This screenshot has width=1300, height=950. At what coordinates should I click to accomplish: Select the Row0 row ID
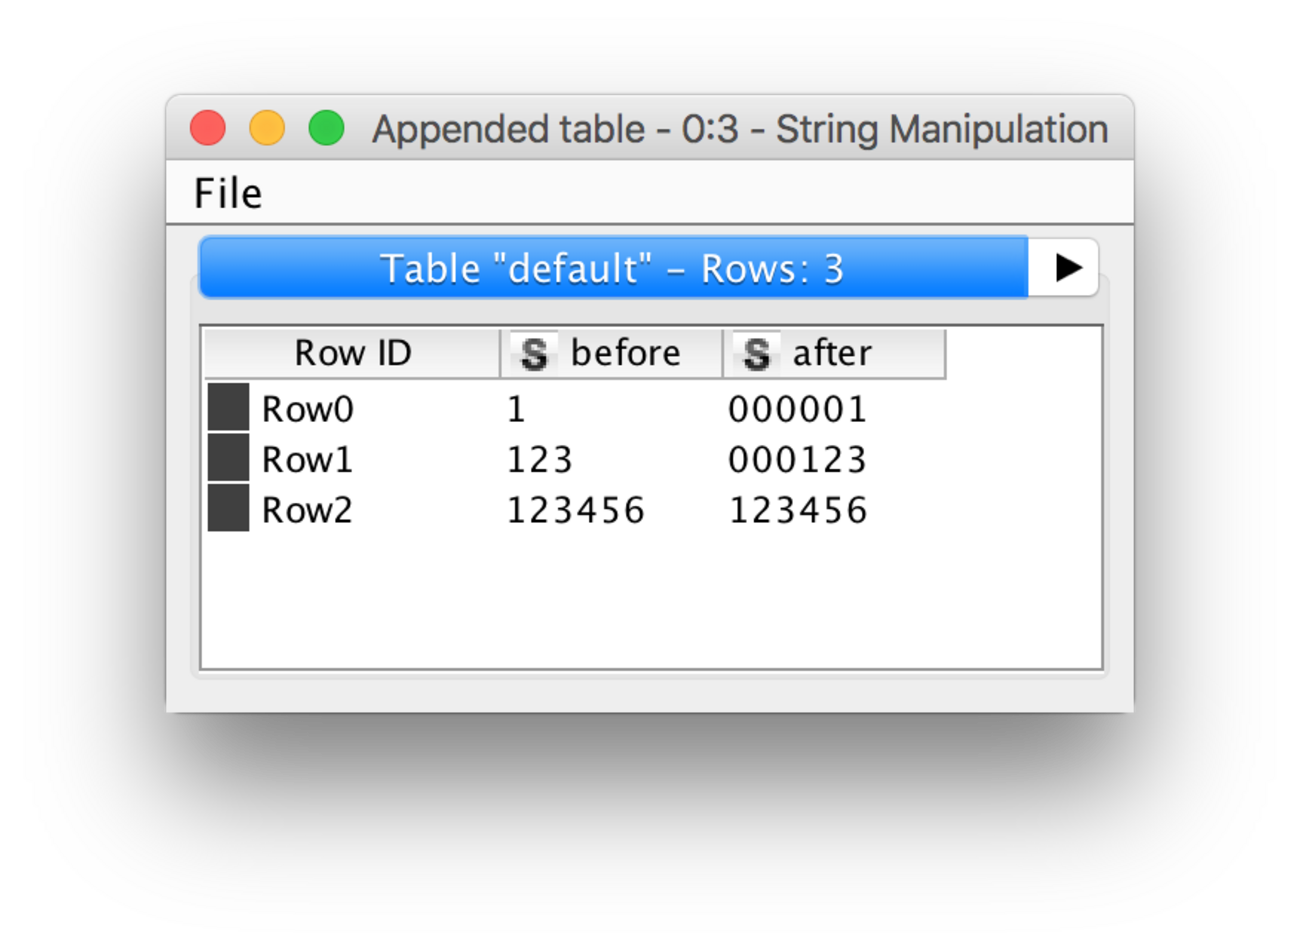[x=308, y=409]
